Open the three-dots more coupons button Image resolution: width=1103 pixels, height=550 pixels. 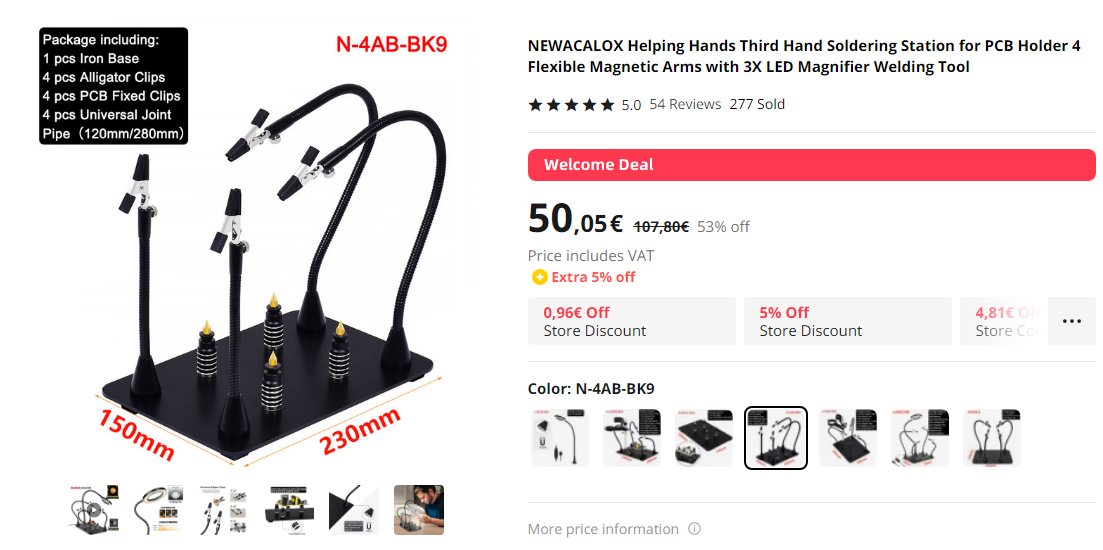pyautogui.click(x=1071, y=321)
